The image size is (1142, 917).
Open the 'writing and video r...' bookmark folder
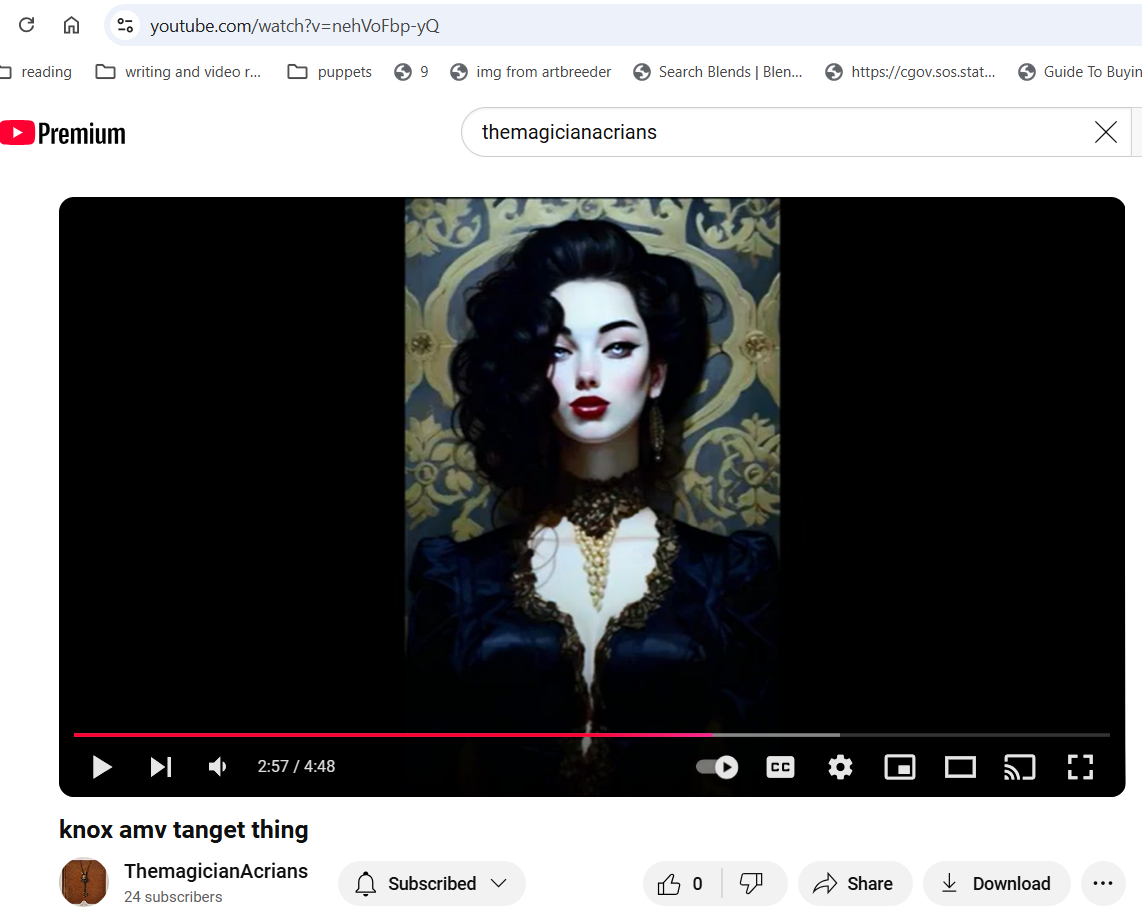(178, 72)
